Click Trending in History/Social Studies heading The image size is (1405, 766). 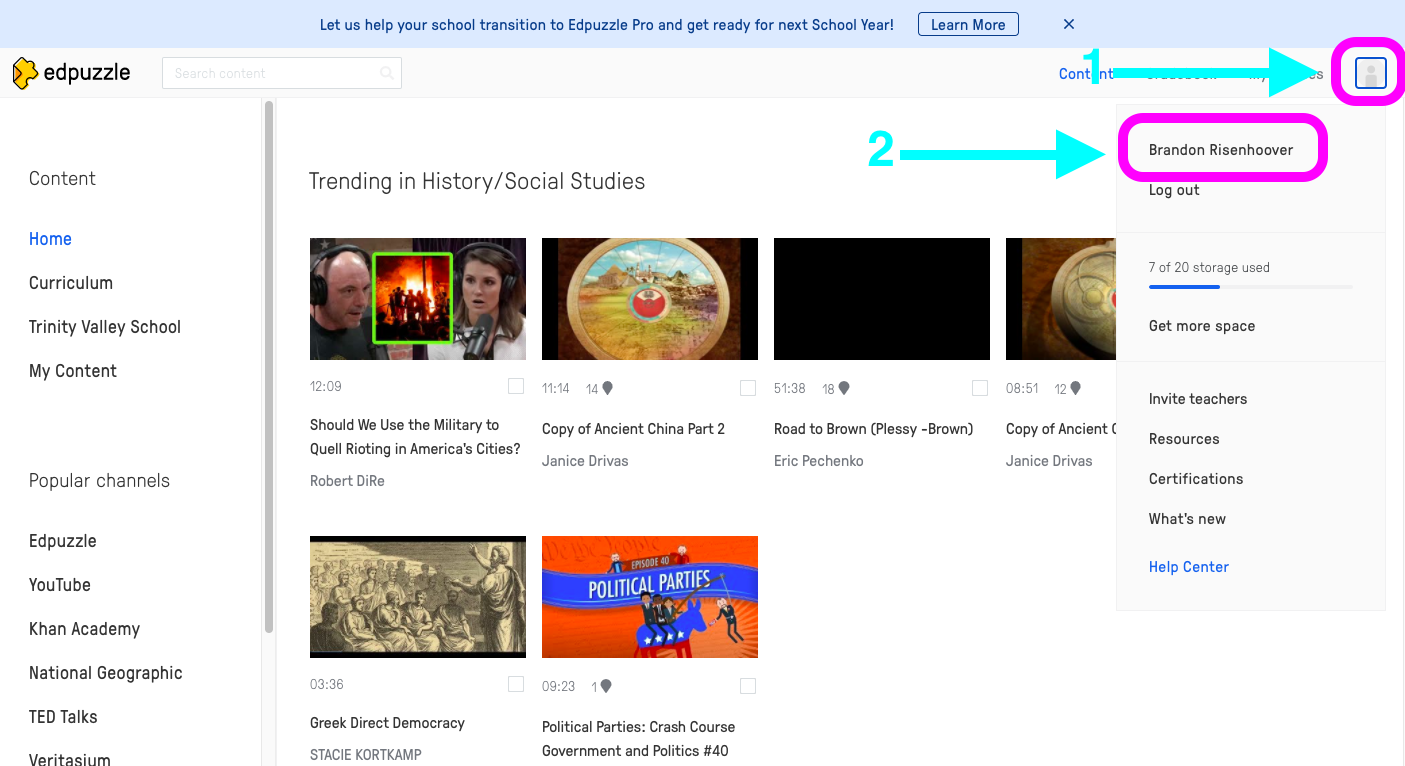(x=477, y=181)
